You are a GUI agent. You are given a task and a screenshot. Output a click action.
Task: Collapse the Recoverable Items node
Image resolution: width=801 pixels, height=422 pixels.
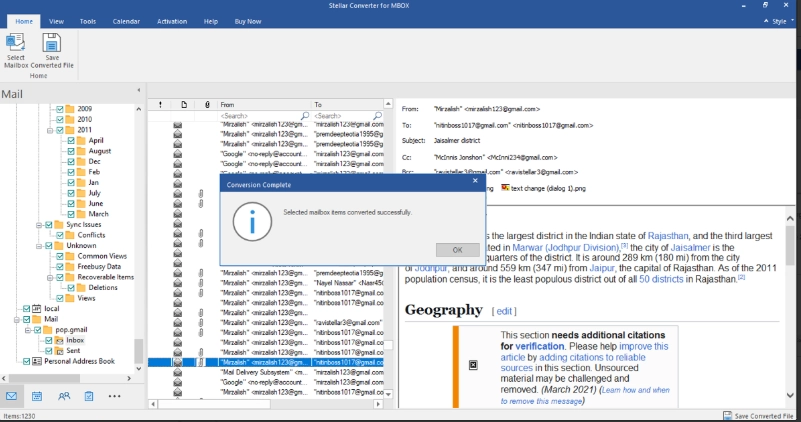coord(50,277)
